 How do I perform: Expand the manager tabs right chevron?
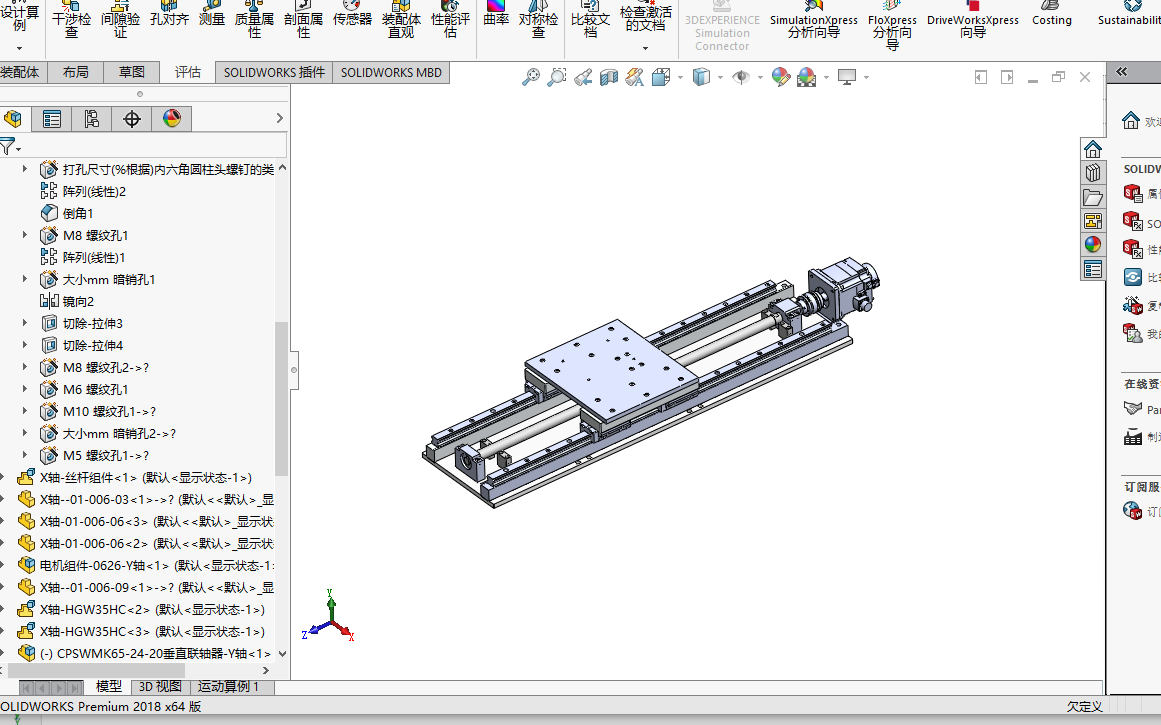click(279, 118)
